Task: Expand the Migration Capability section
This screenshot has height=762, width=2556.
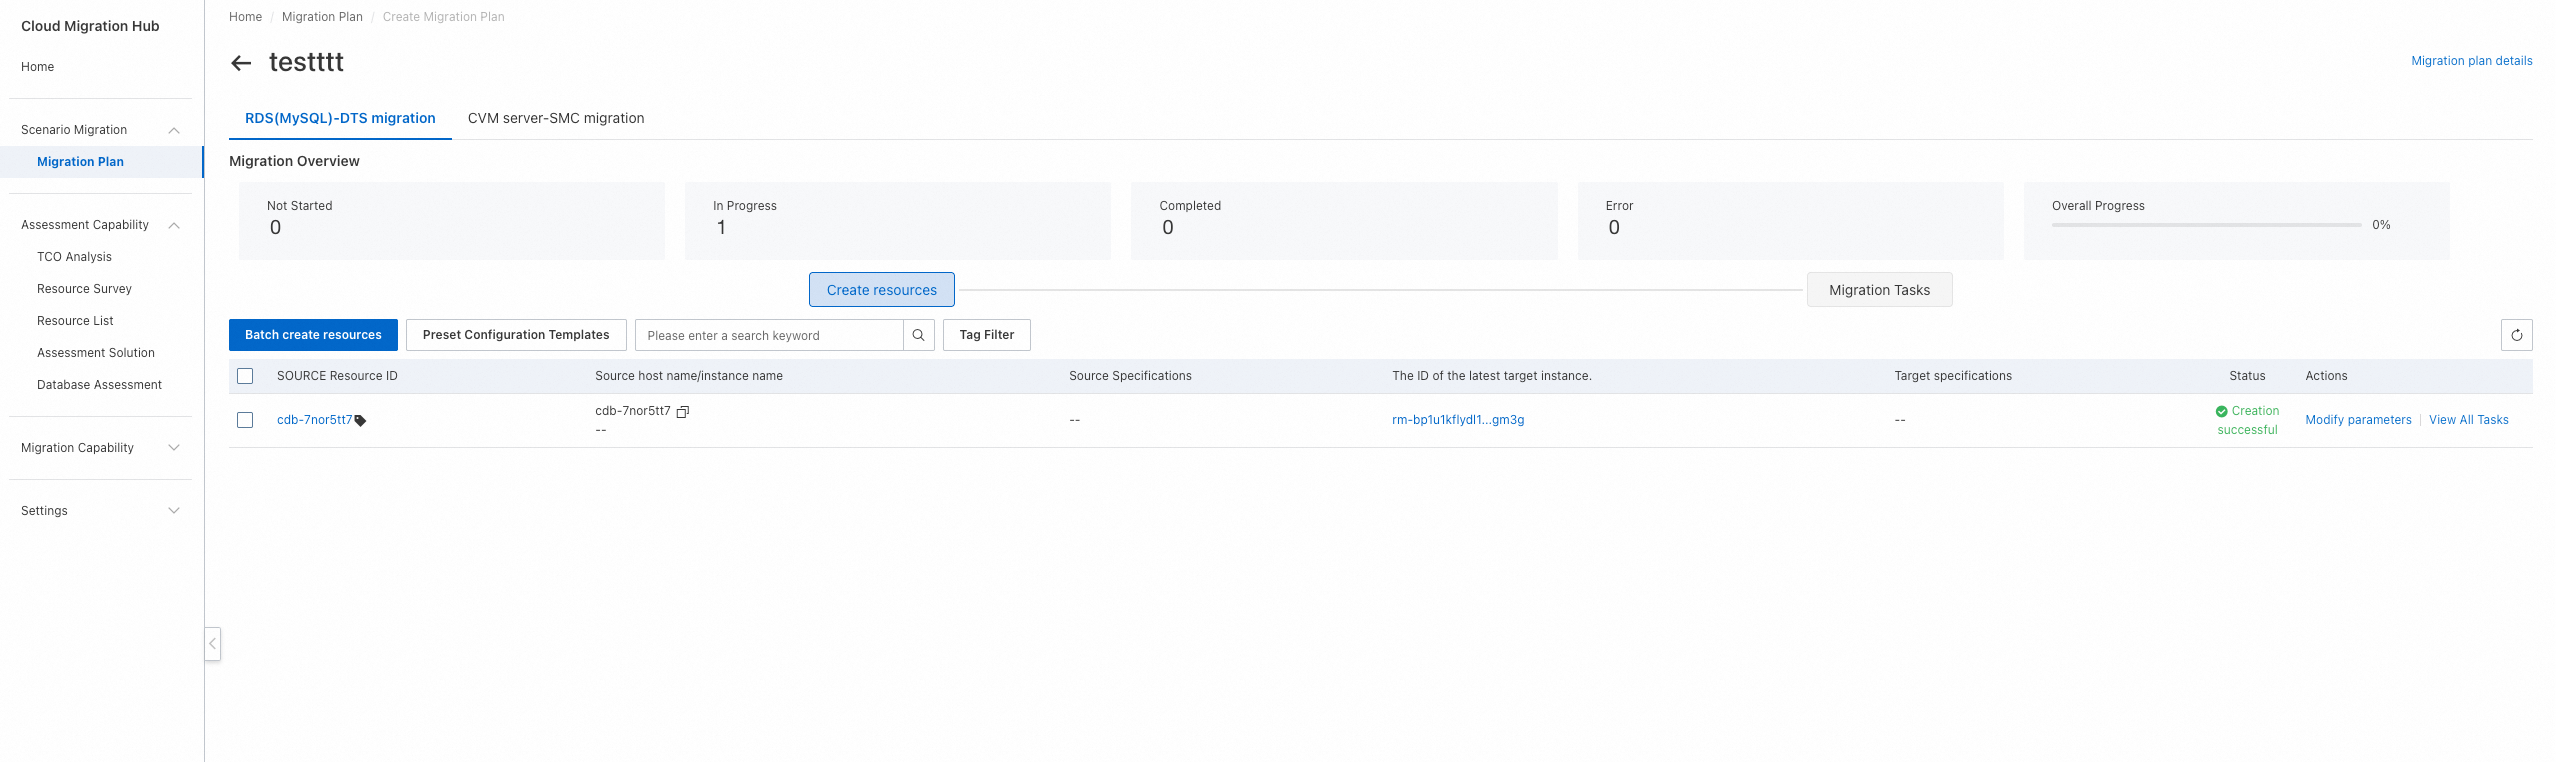Action: coord(174,448)
